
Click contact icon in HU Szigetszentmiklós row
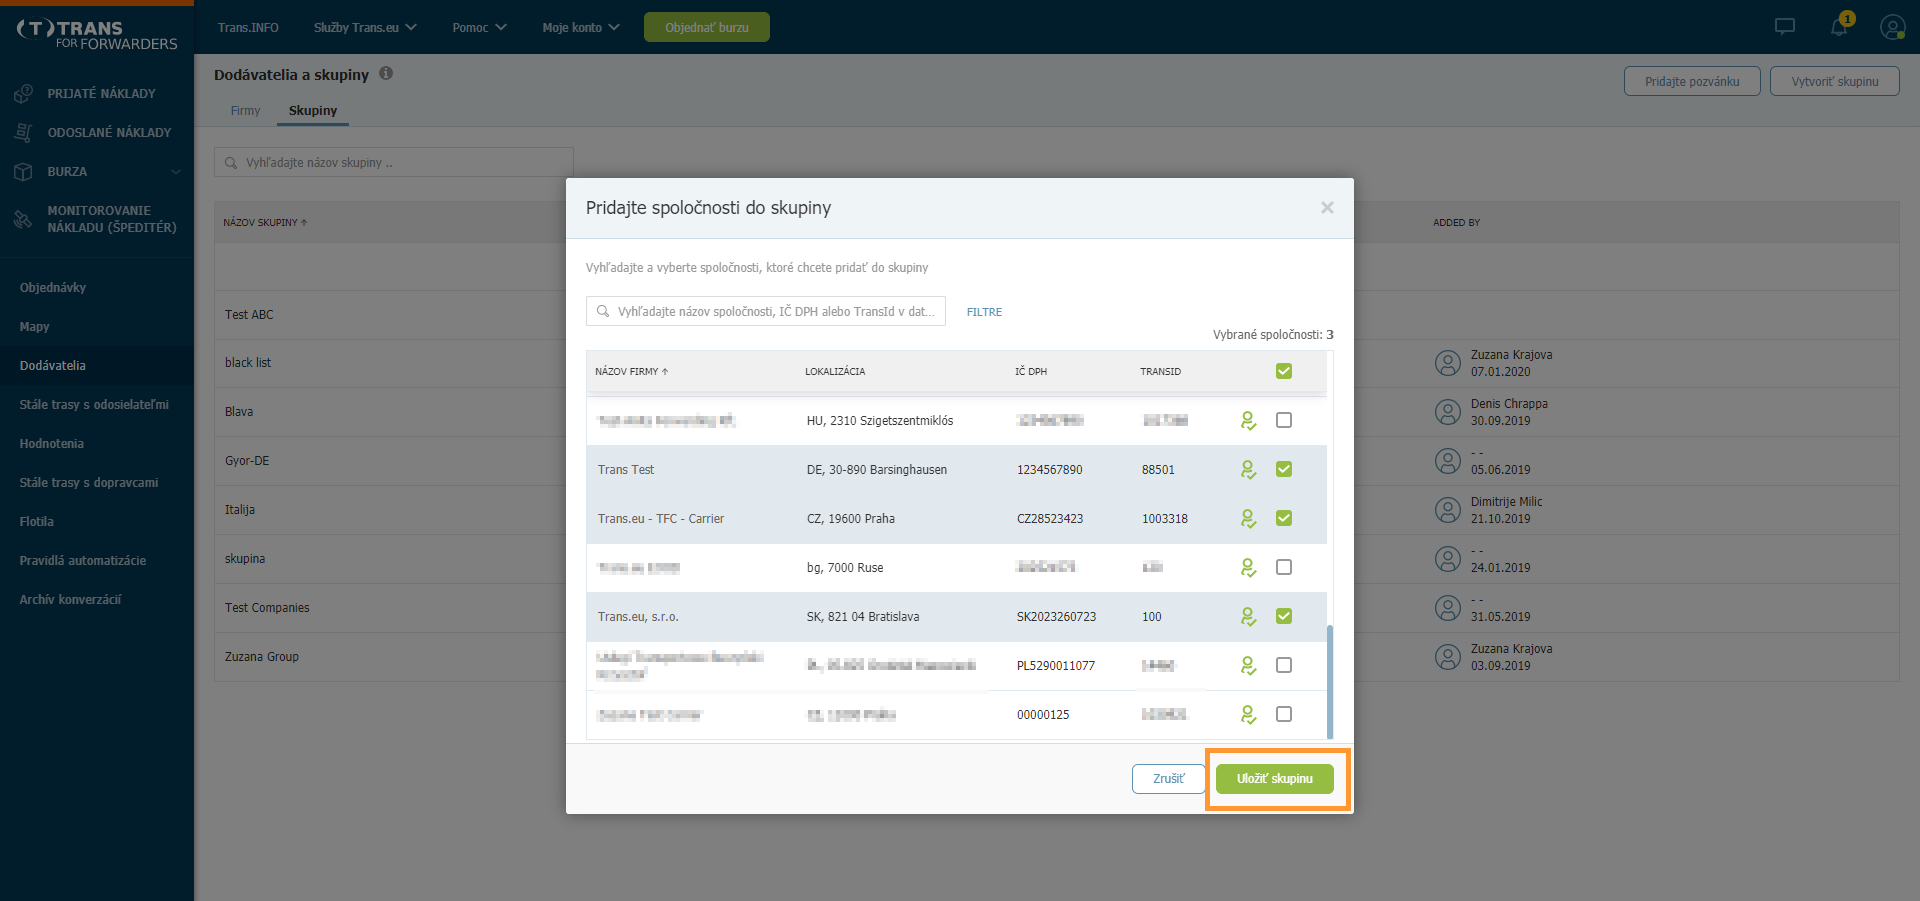(1248, 420)
